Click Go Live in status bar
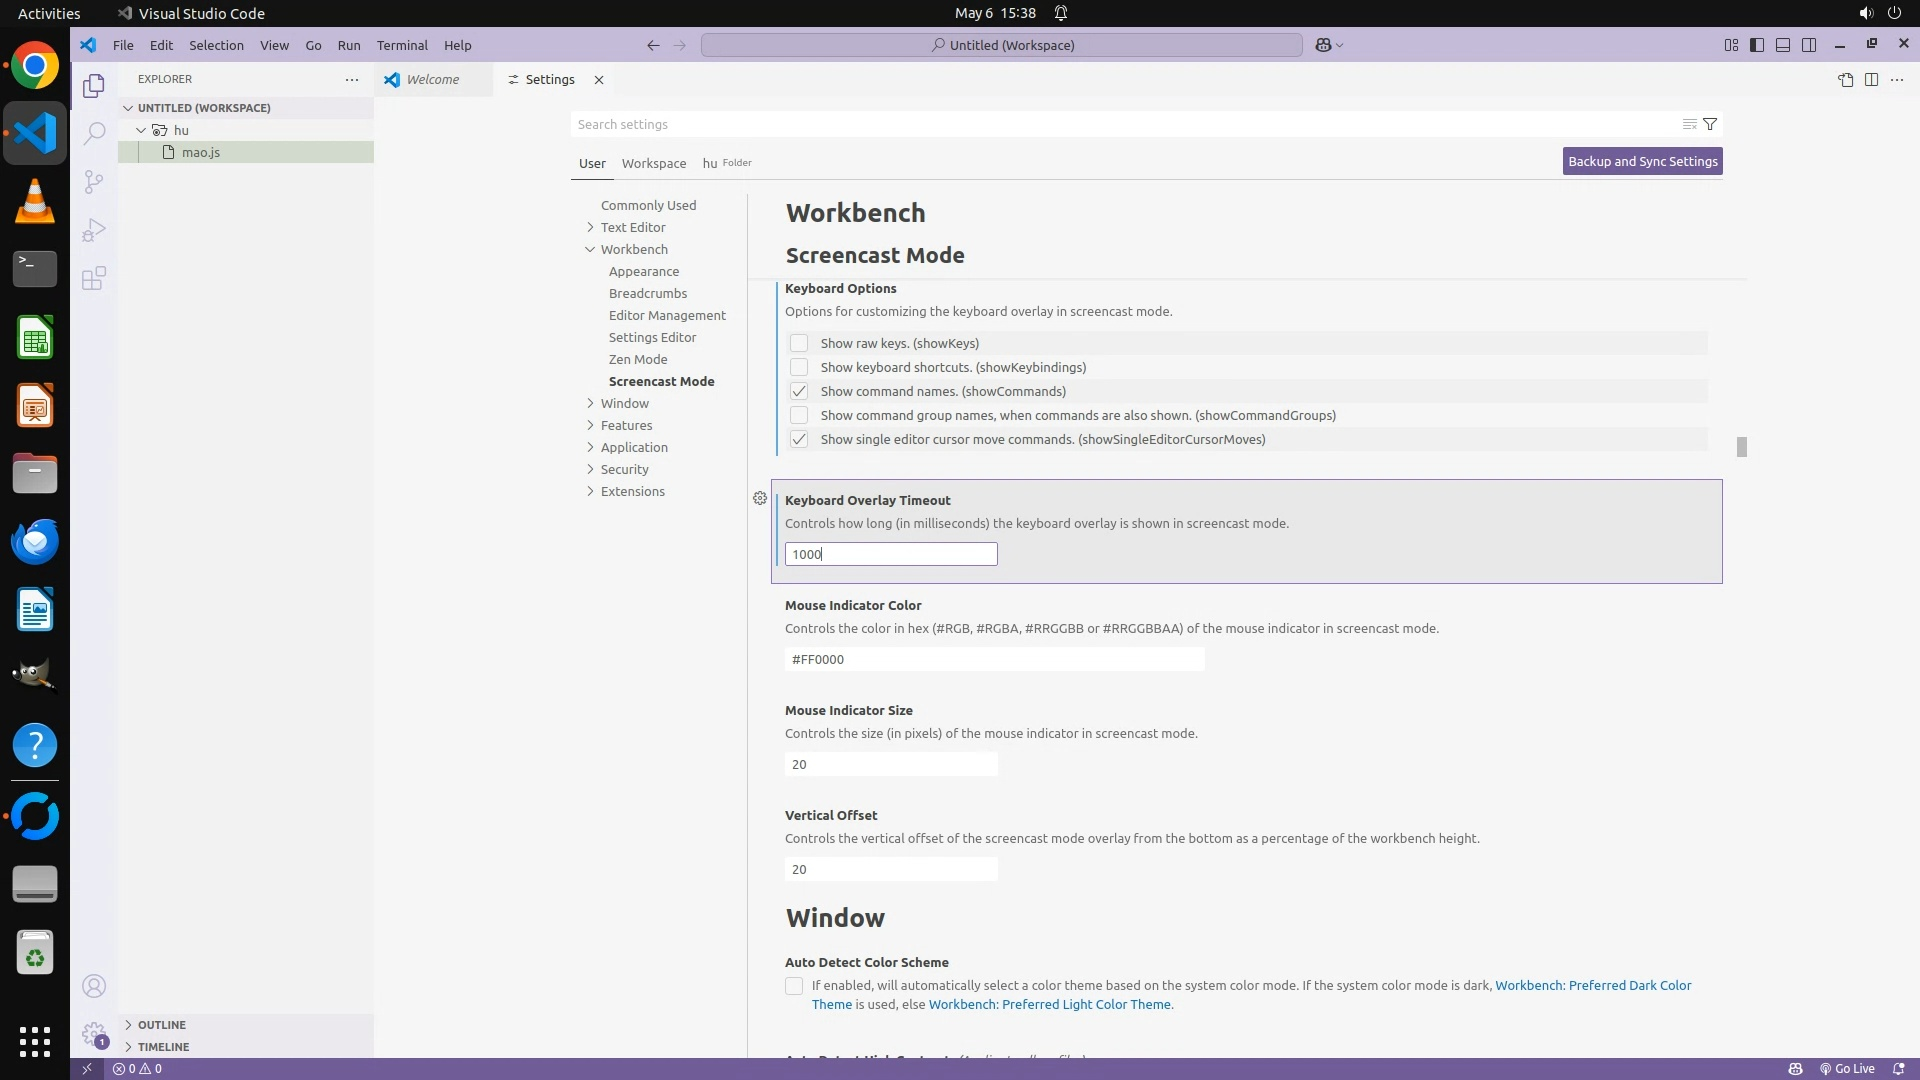Screen dimensions: 1920x1080 1847,1068
